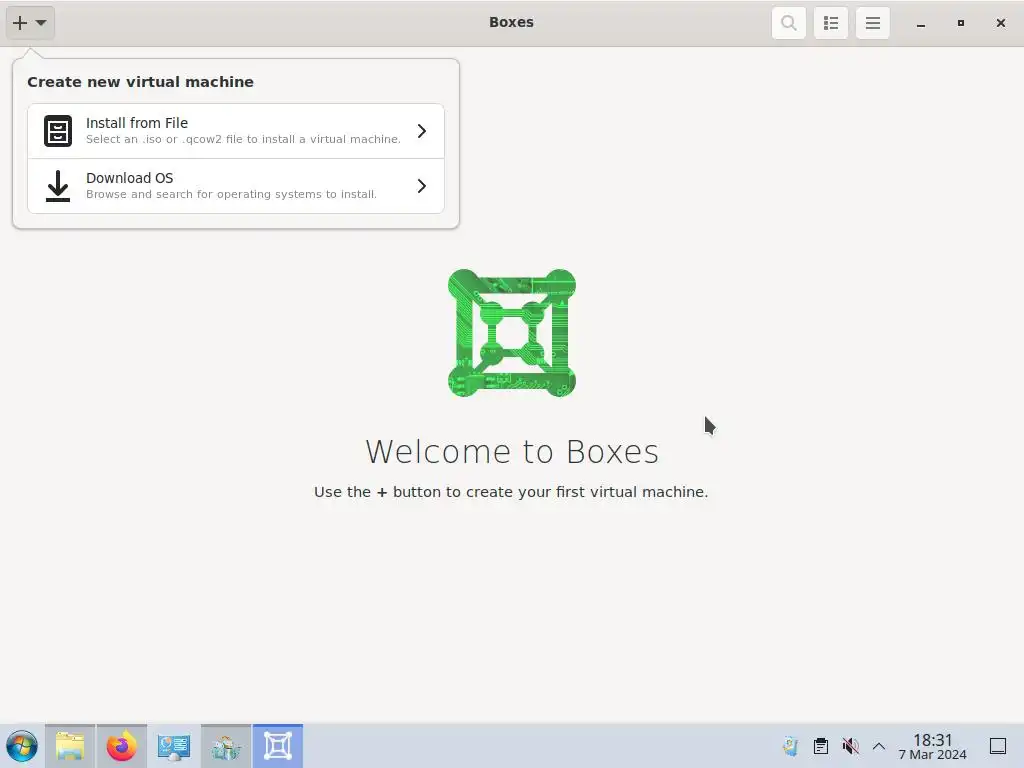1024x768 pixels.
Task: Switch to list view using header icon
Action: pyautogui.click(x=831, y=23)
